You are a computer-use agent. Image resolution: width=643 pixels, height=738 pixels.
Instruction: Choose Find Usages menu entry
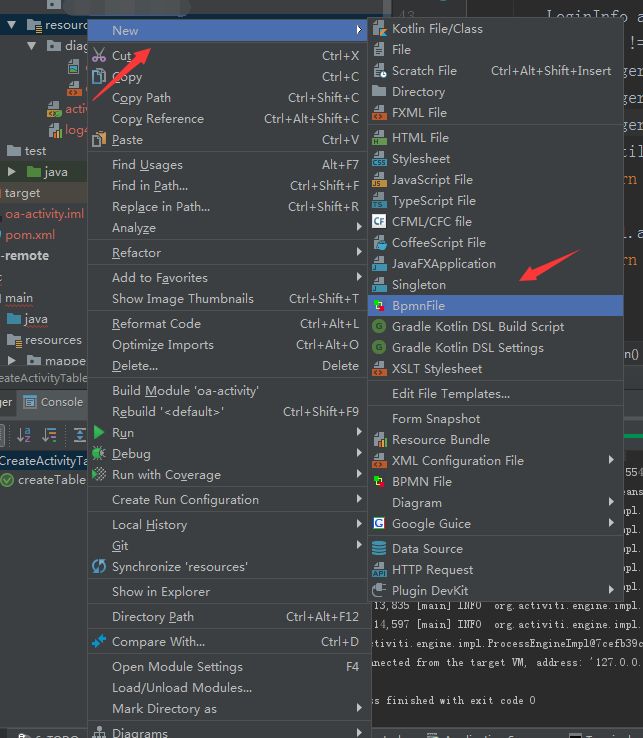point(227,165)
